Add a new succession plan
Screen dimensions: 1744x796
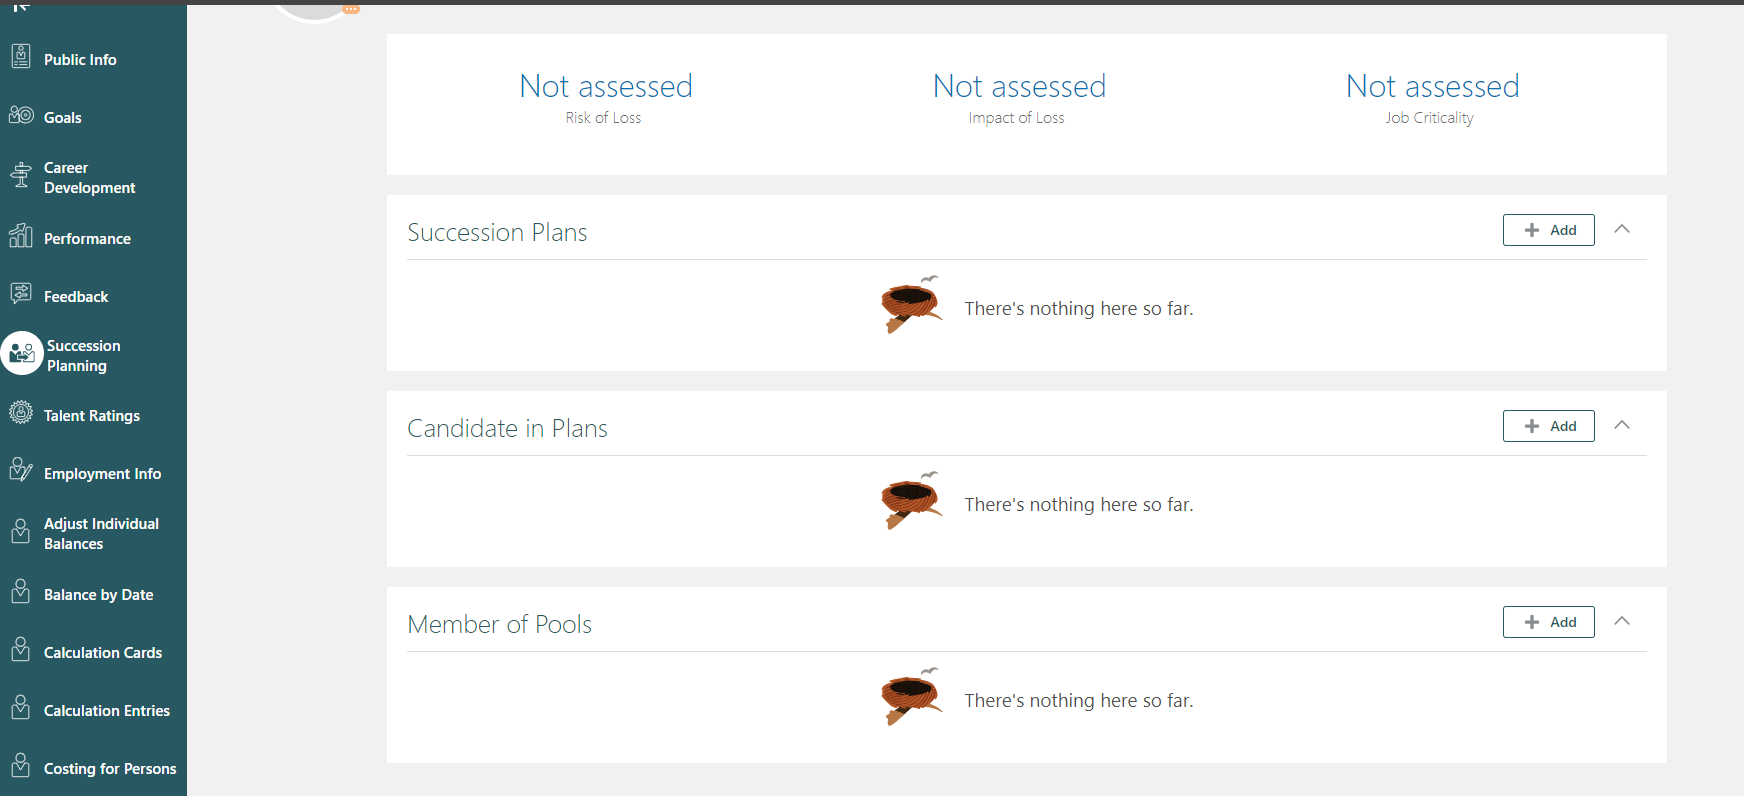click(1548, 229)
